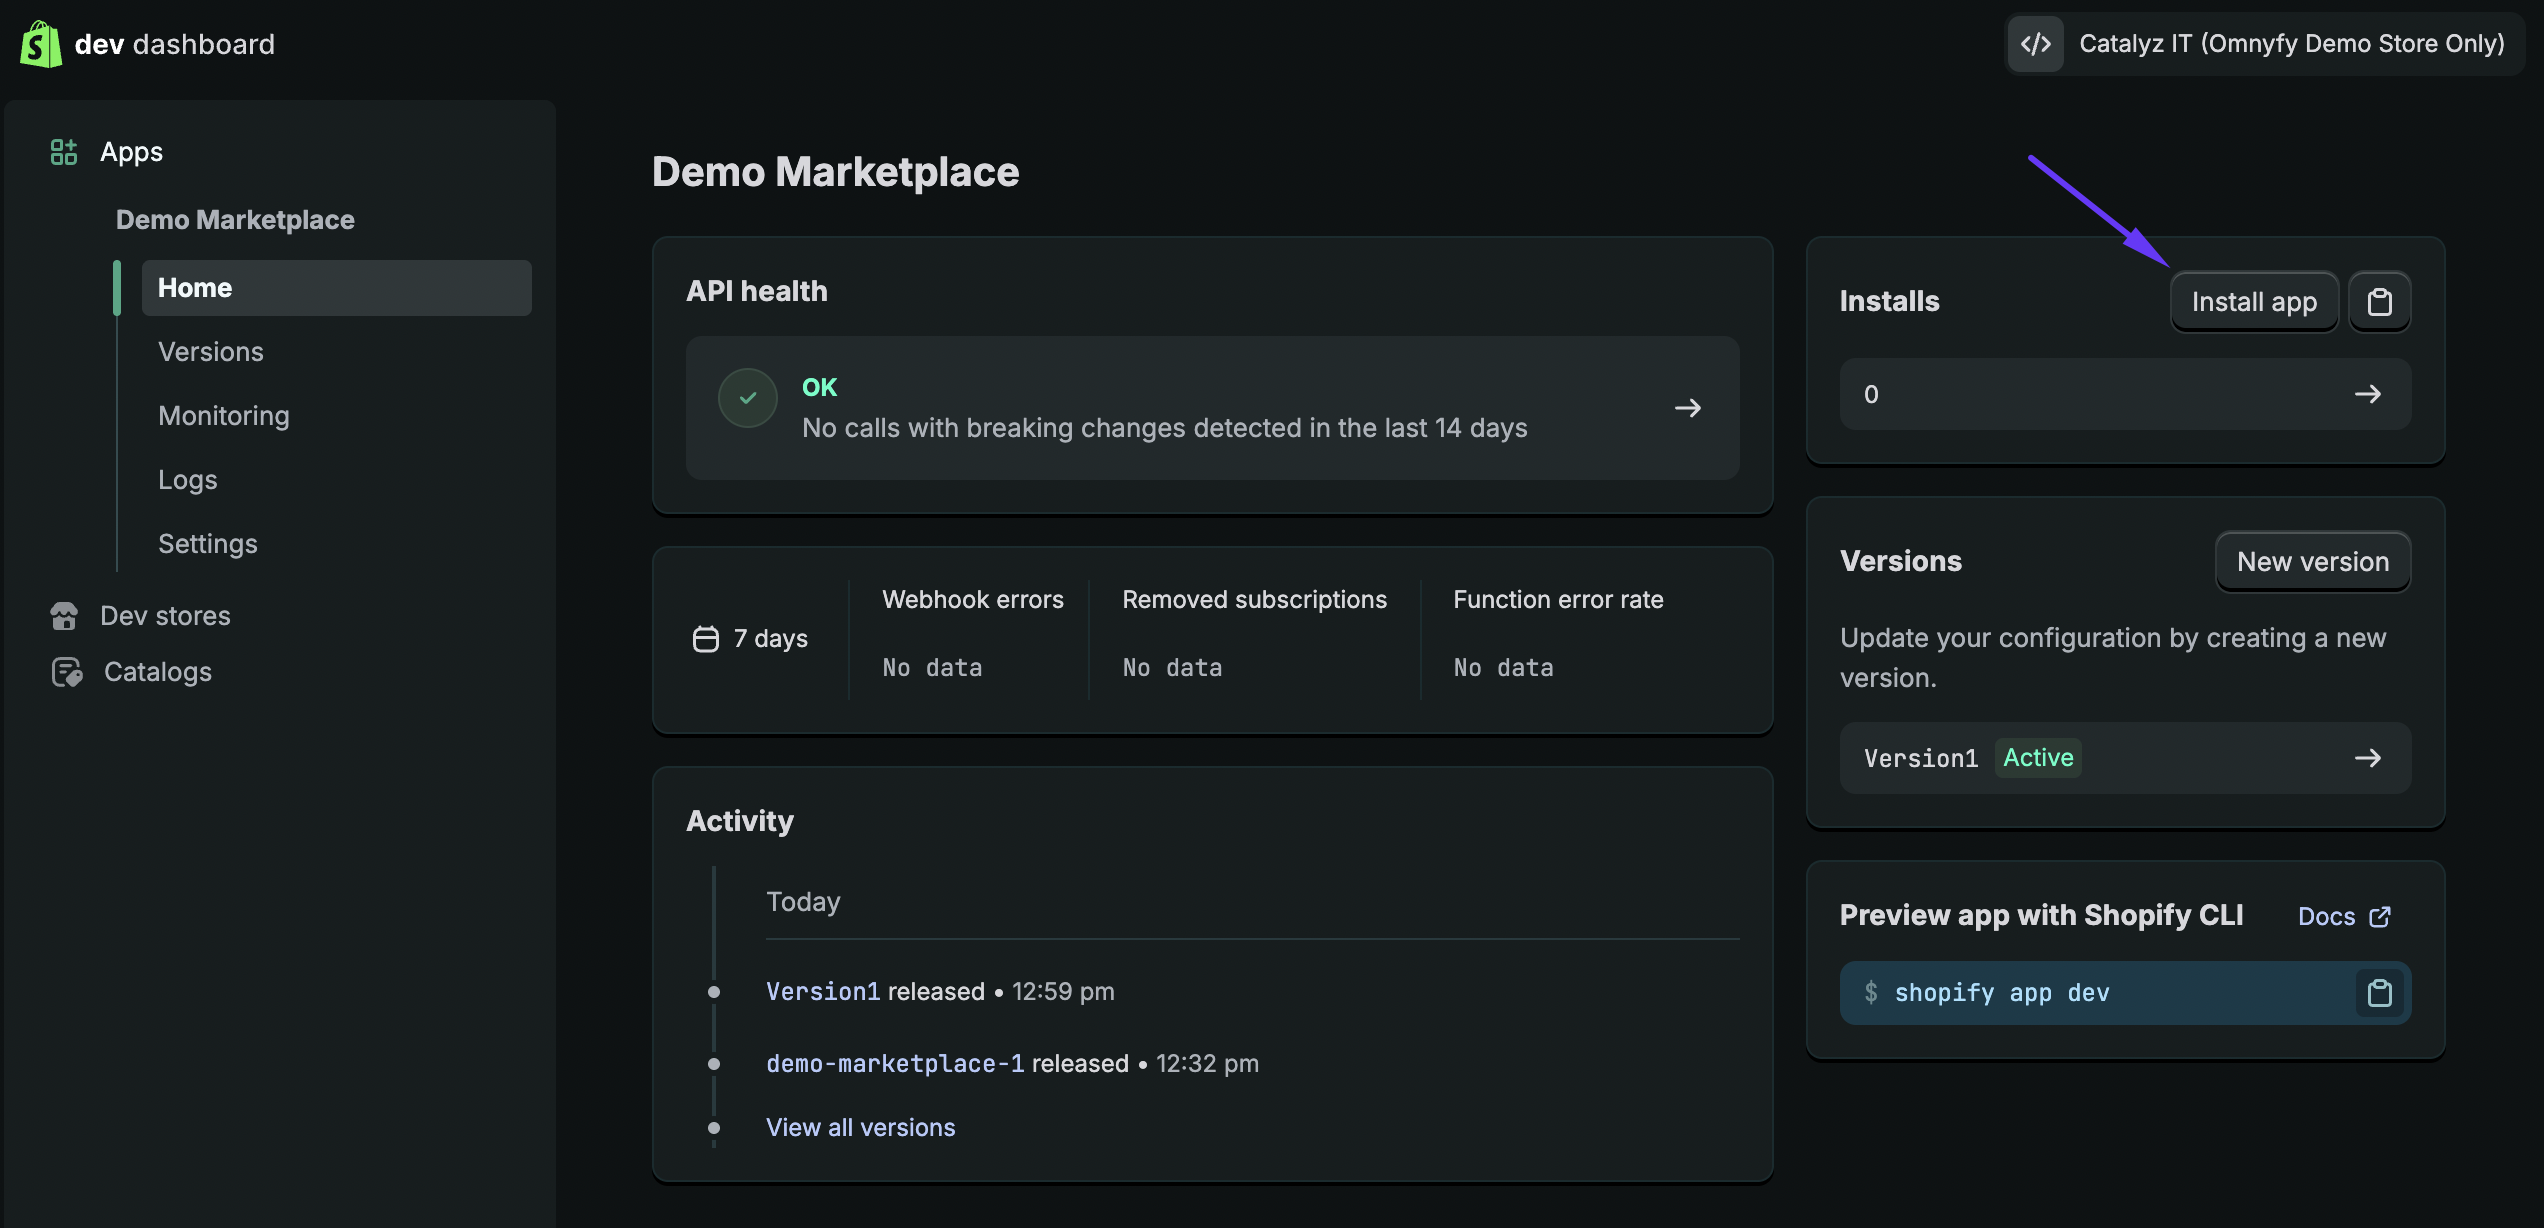The image size is (2544, 1228).
Task: Open the 7 days date range selector
Action: [751, 639]
